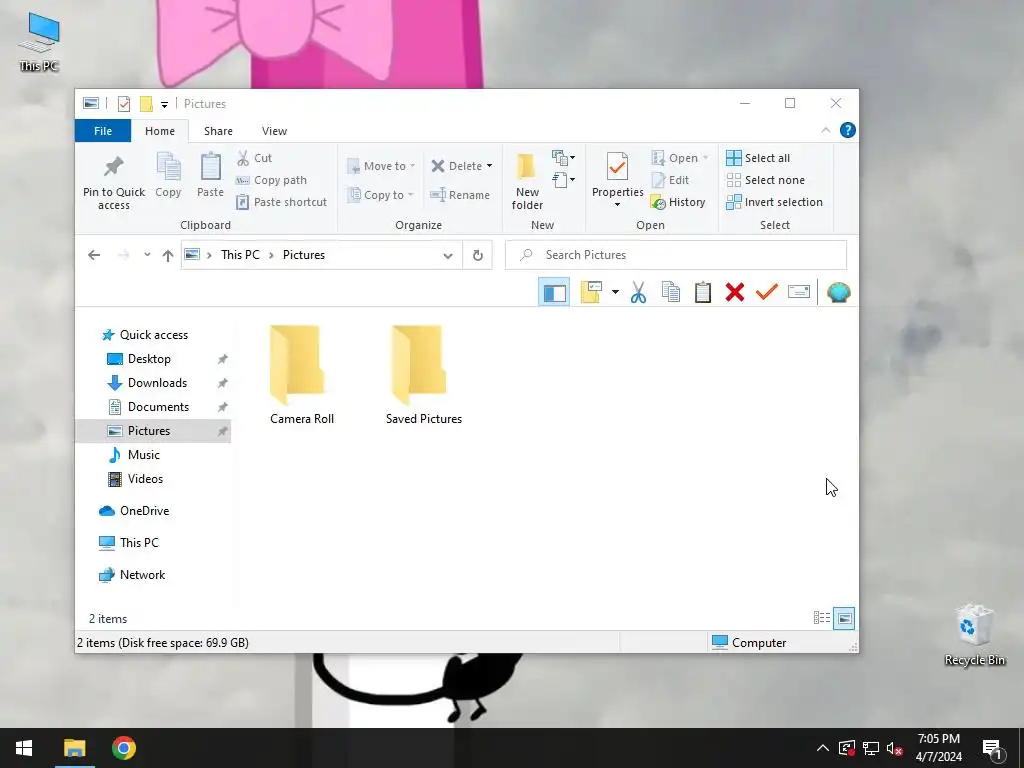1024x768 pixels.
Task: Open the recent locations dropdown arrow
Action: [148, 255]
